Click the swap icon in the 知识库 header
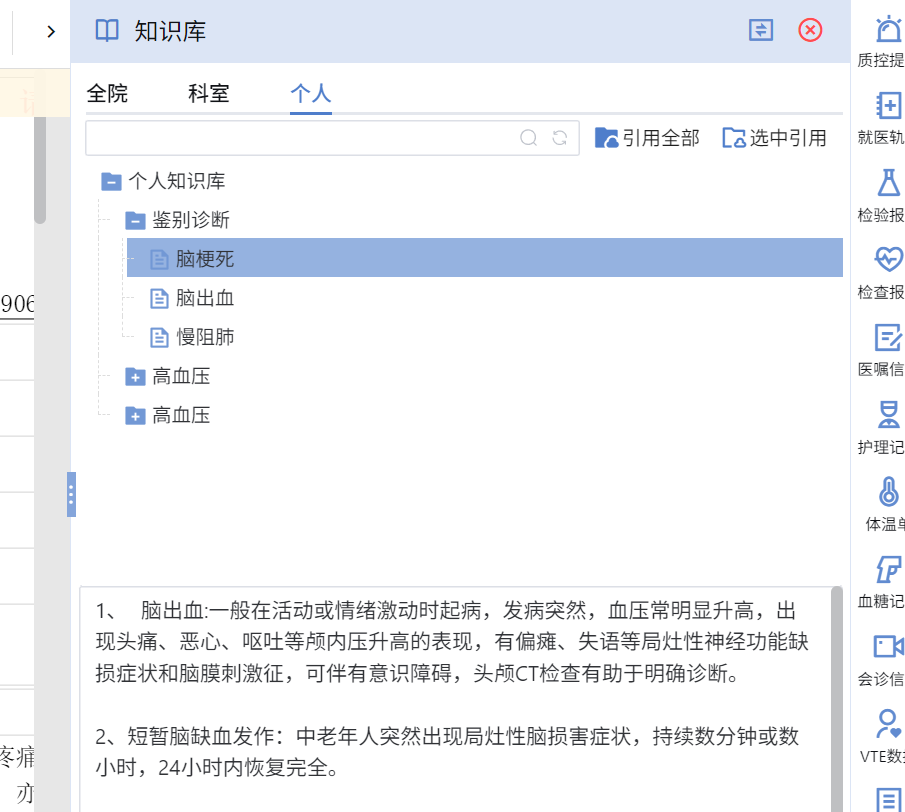905x812 pixels. [761, 30]
